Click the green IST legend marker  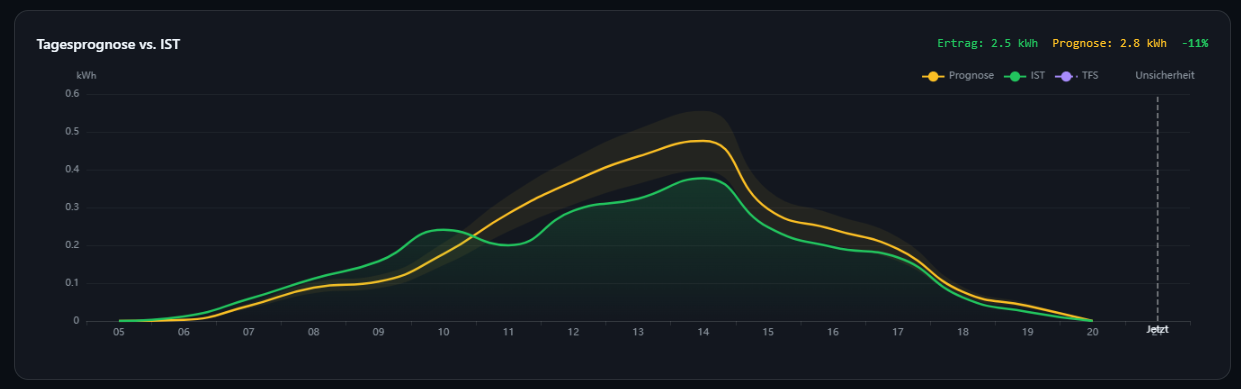tap(1015, 75)
